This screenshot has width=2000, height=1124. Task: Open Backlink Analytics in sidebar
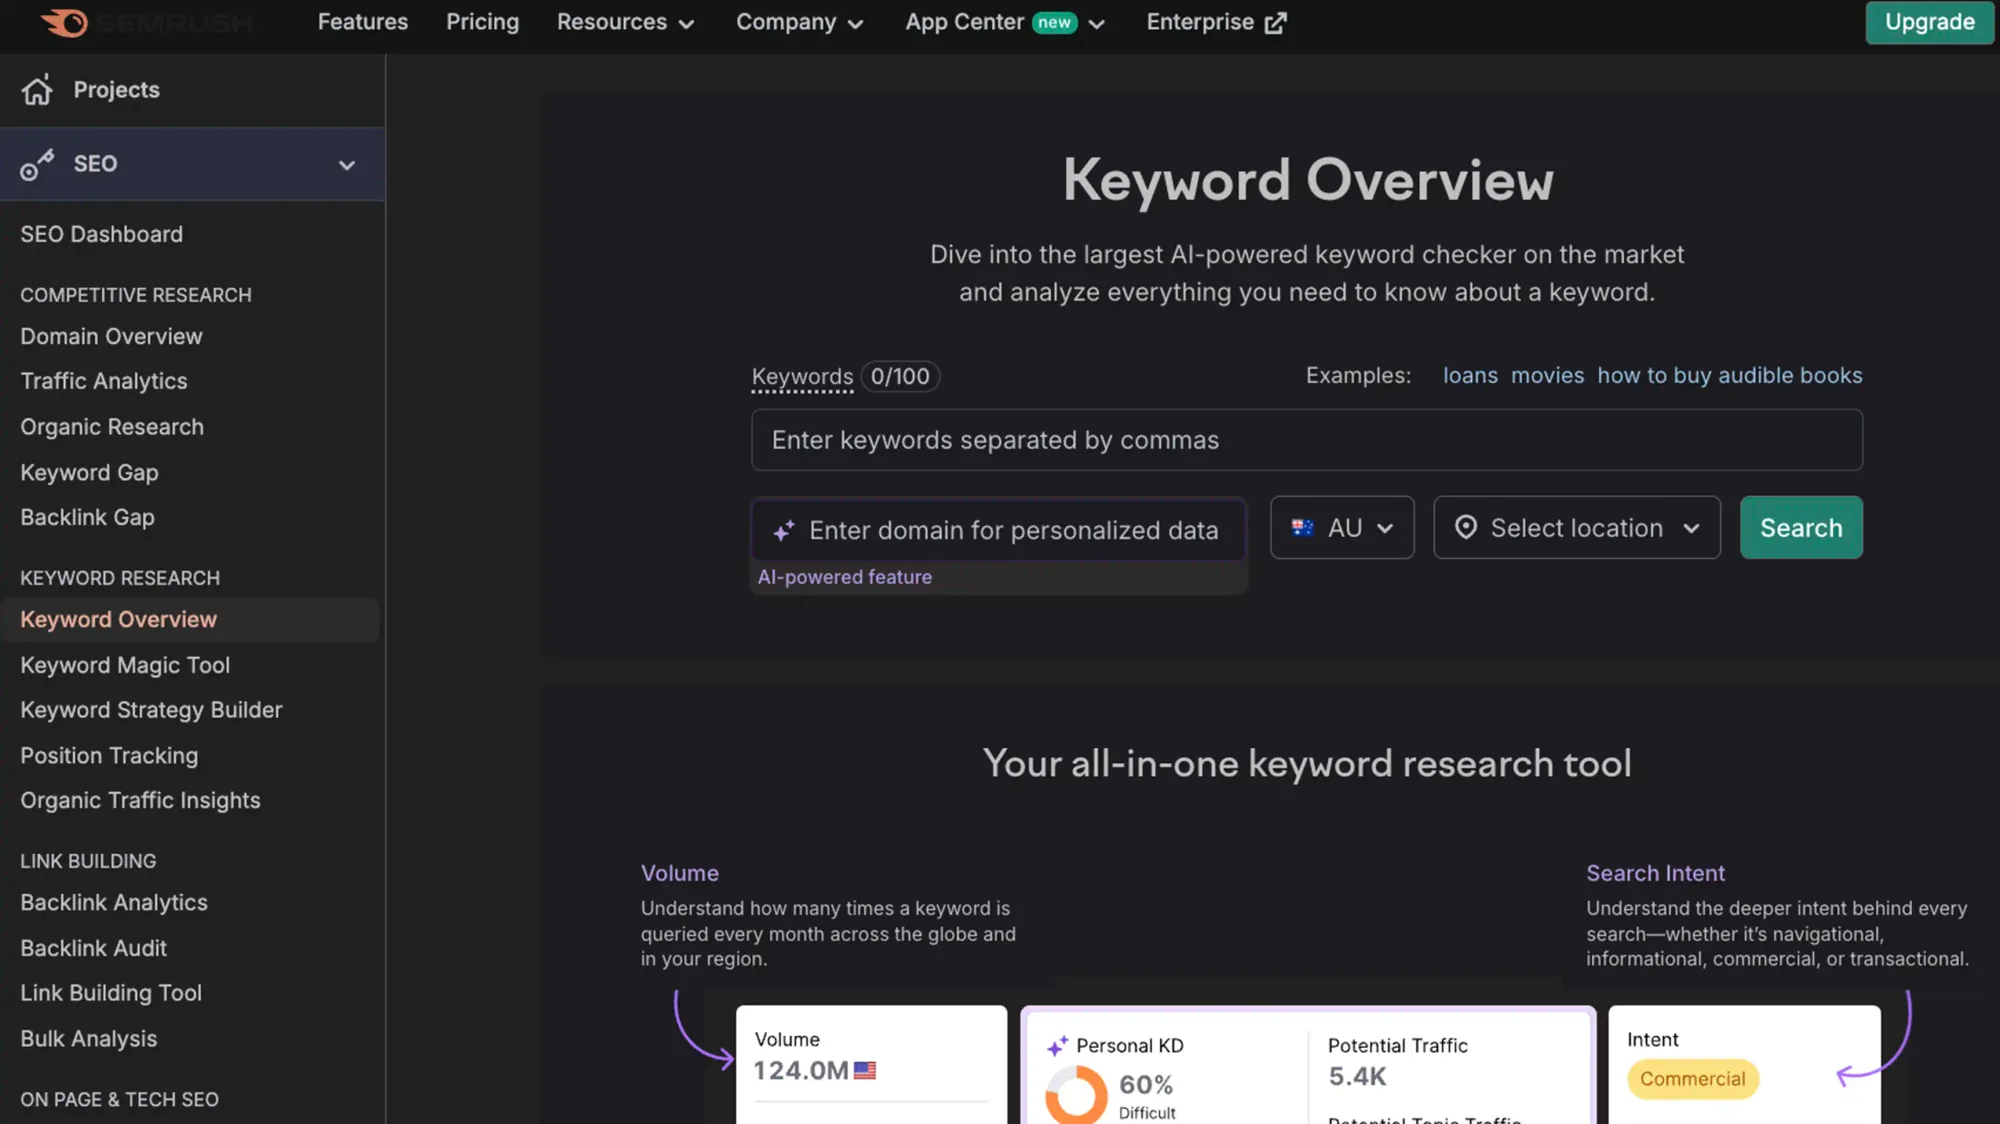[114, 903]
